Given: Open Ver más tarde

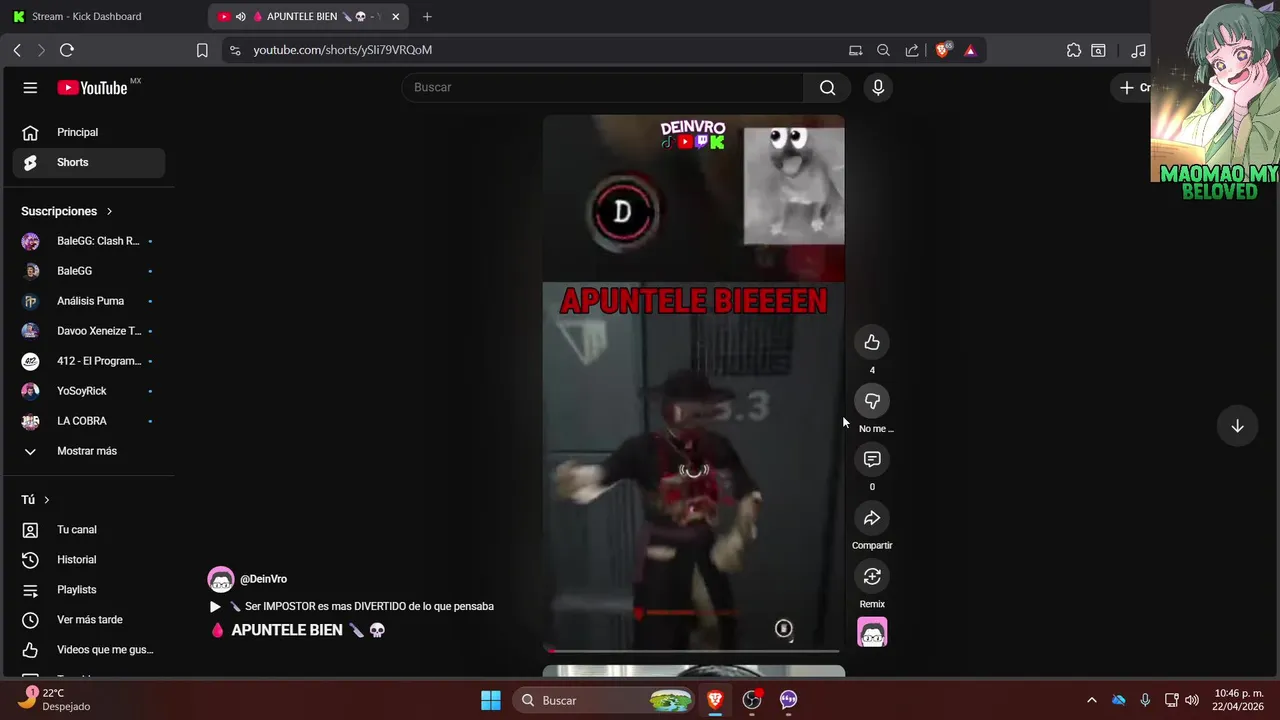Looking at the screenshot, I should pyautogui.click(x=89, y=620).
